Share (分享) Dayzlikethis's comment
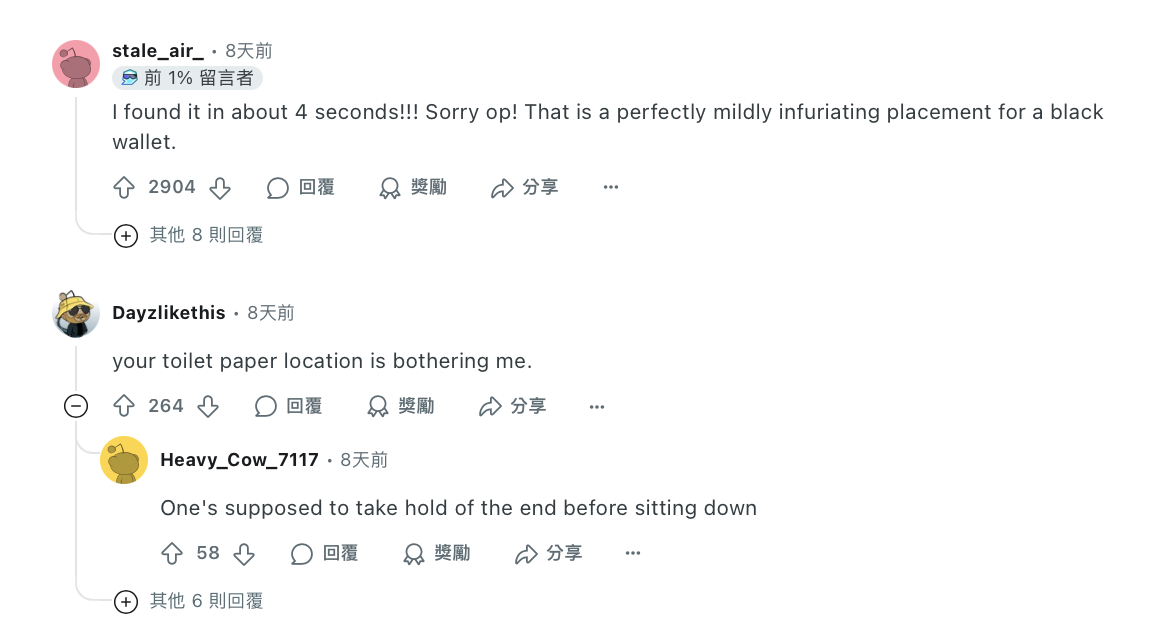Viewport: 1160px width, 642px height. click(513, 406)
